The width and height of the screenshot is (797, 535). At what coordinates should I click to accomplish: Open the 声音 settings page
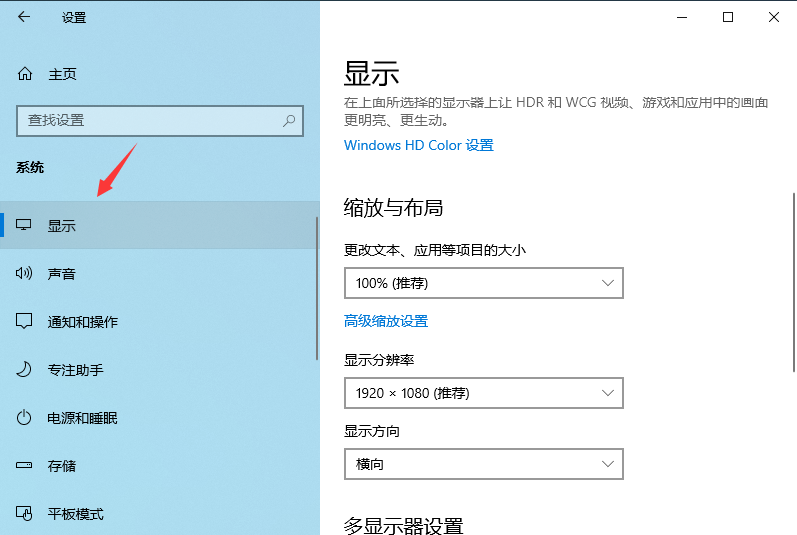click(x=62, y=274)
